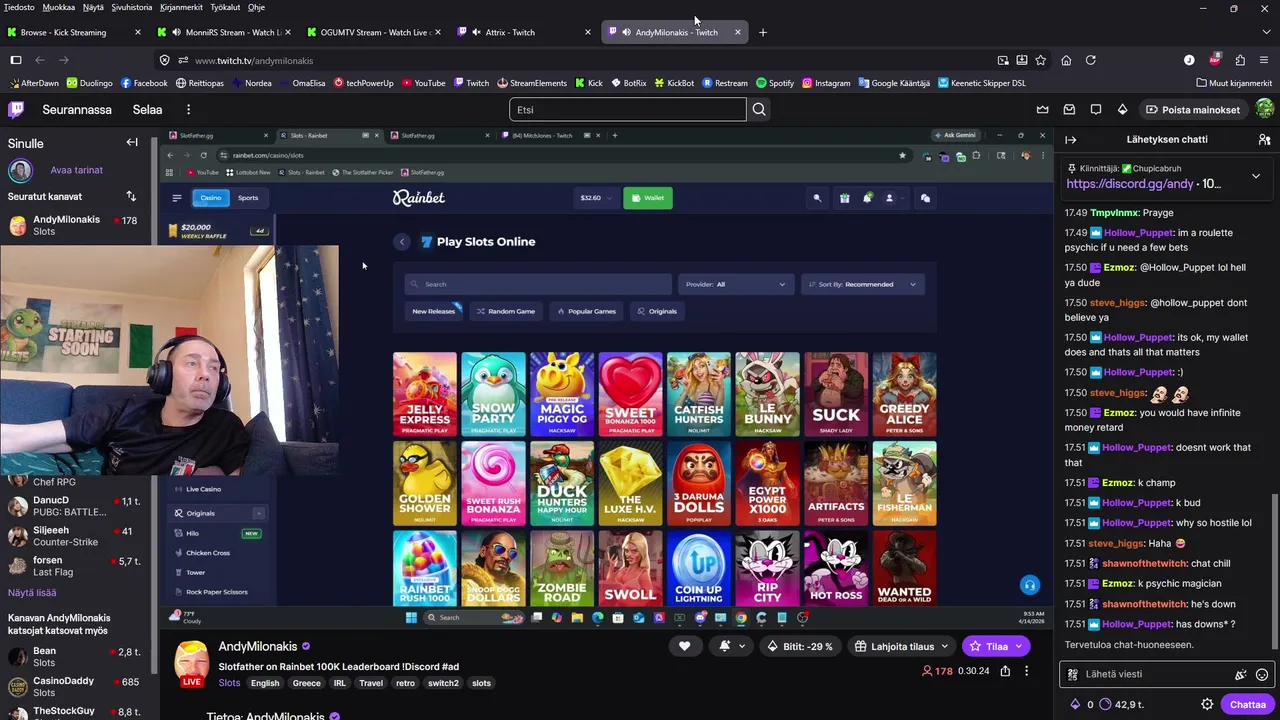The width and height of the screenshot is (1280, 720).
Task: Expand the pinned chat message
Action: [x=1256, y=176]
